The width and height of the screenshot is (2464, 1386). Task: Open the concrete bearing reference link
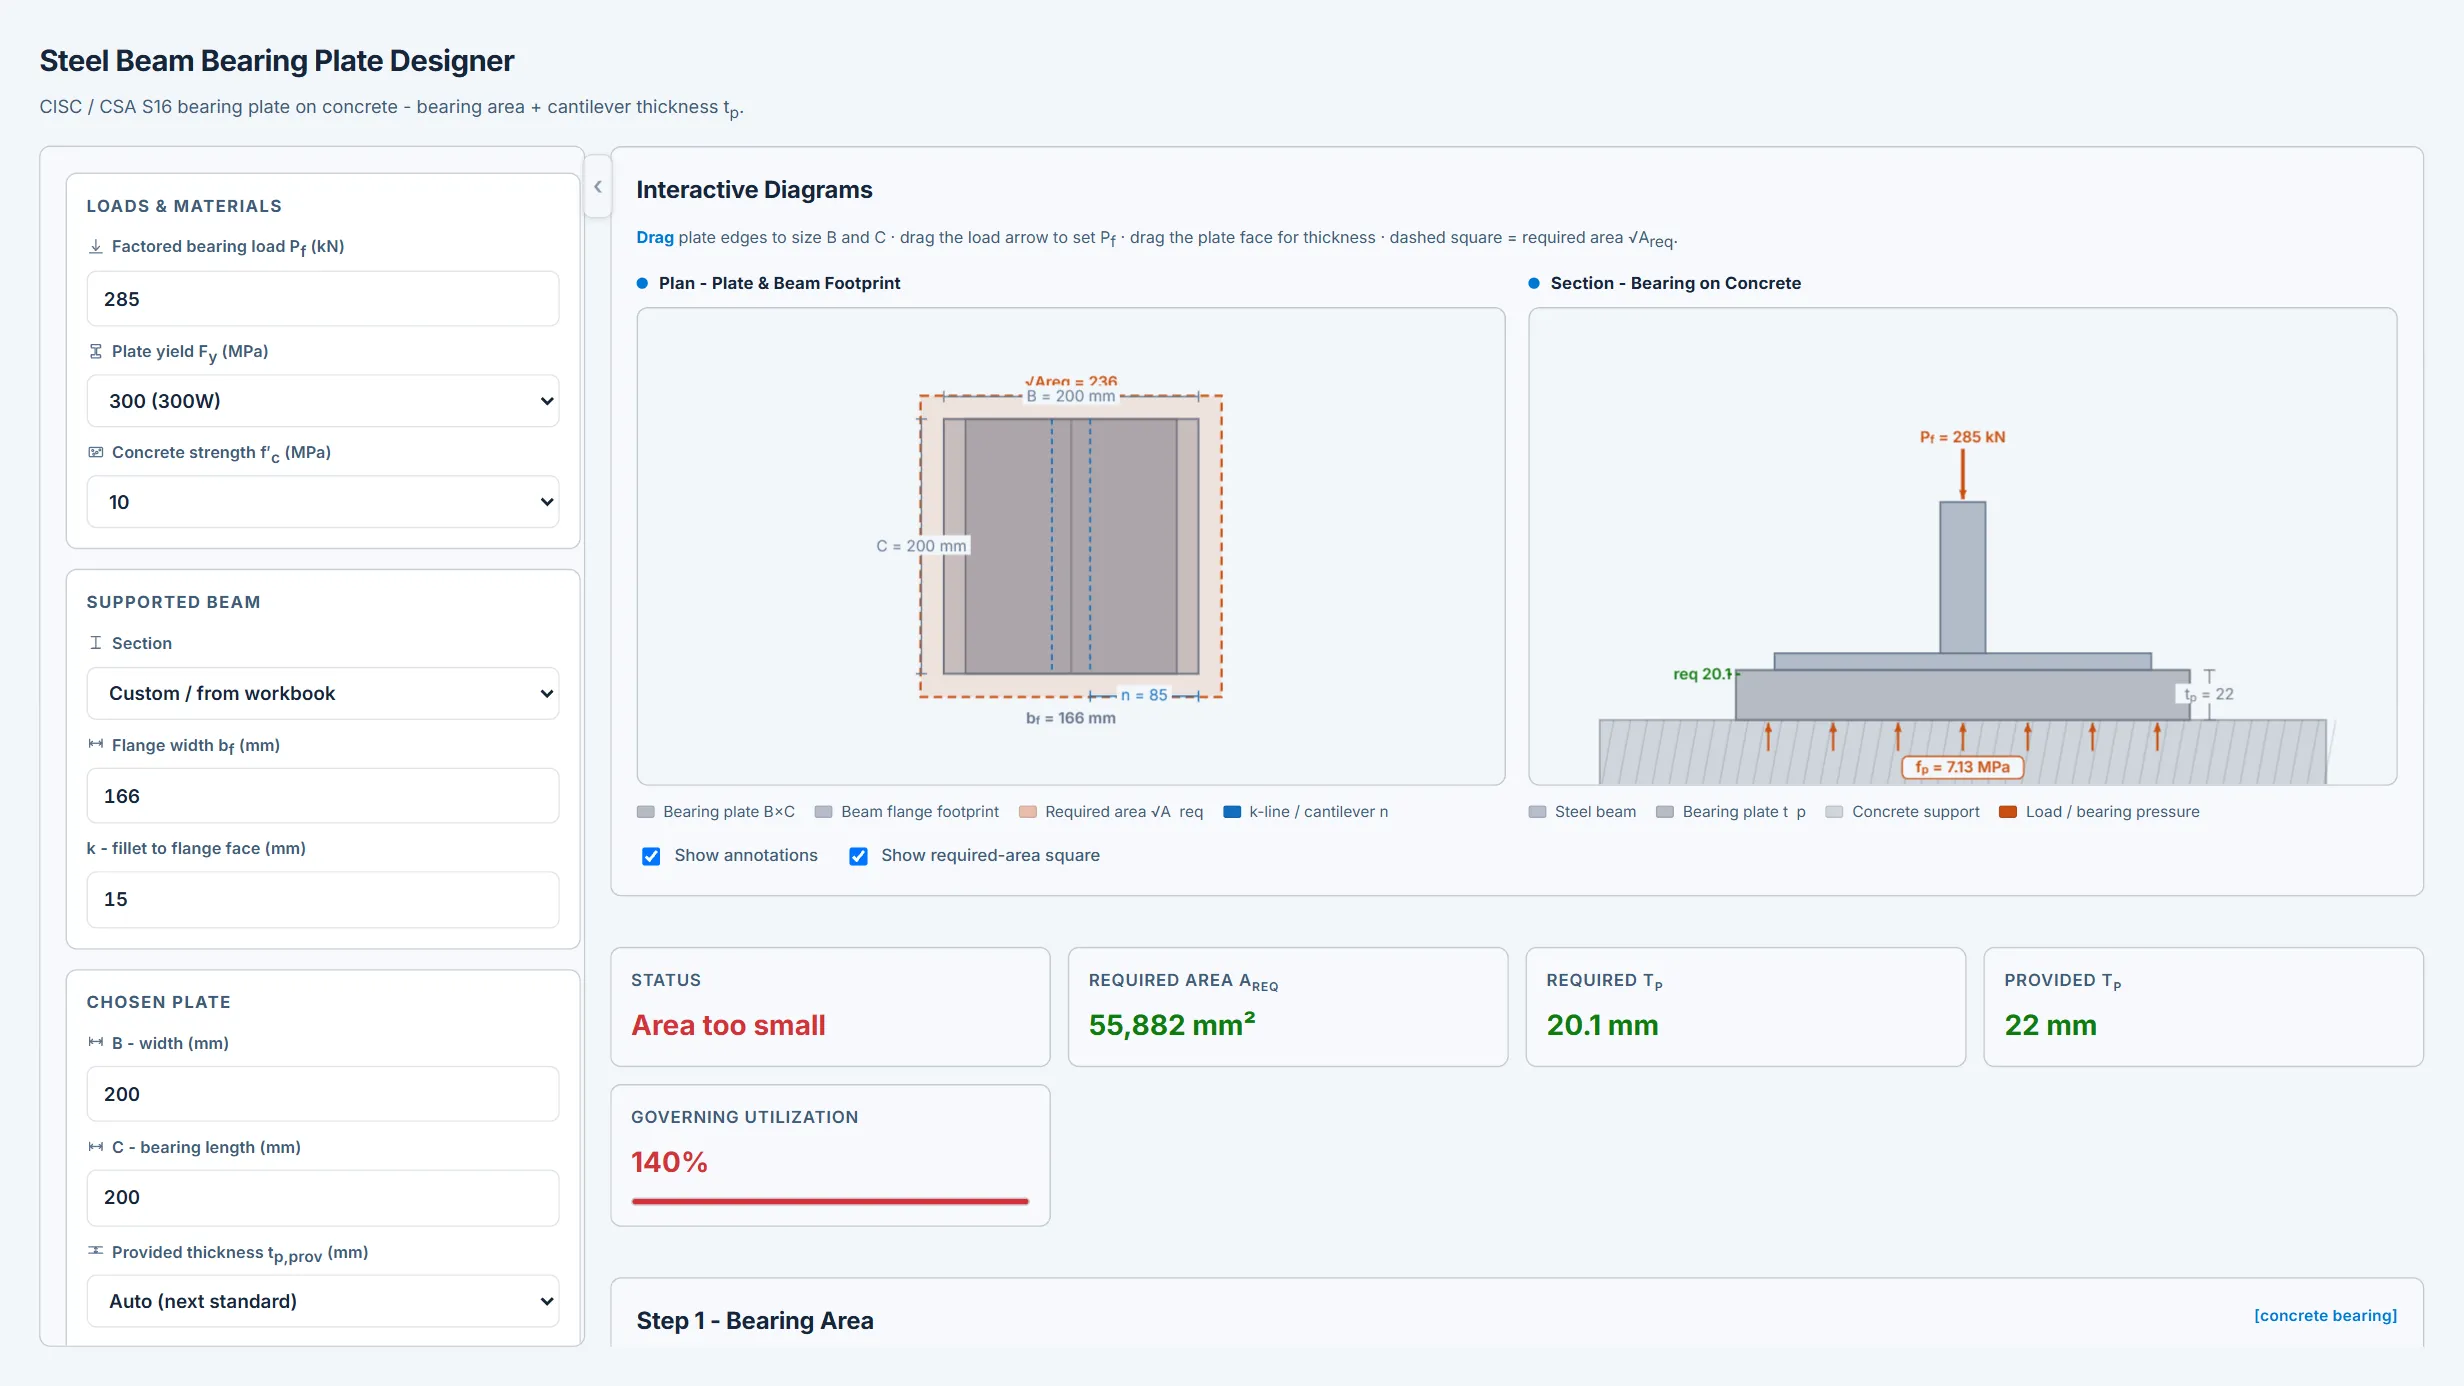pyautogui.click(x=2325, y=1316)
